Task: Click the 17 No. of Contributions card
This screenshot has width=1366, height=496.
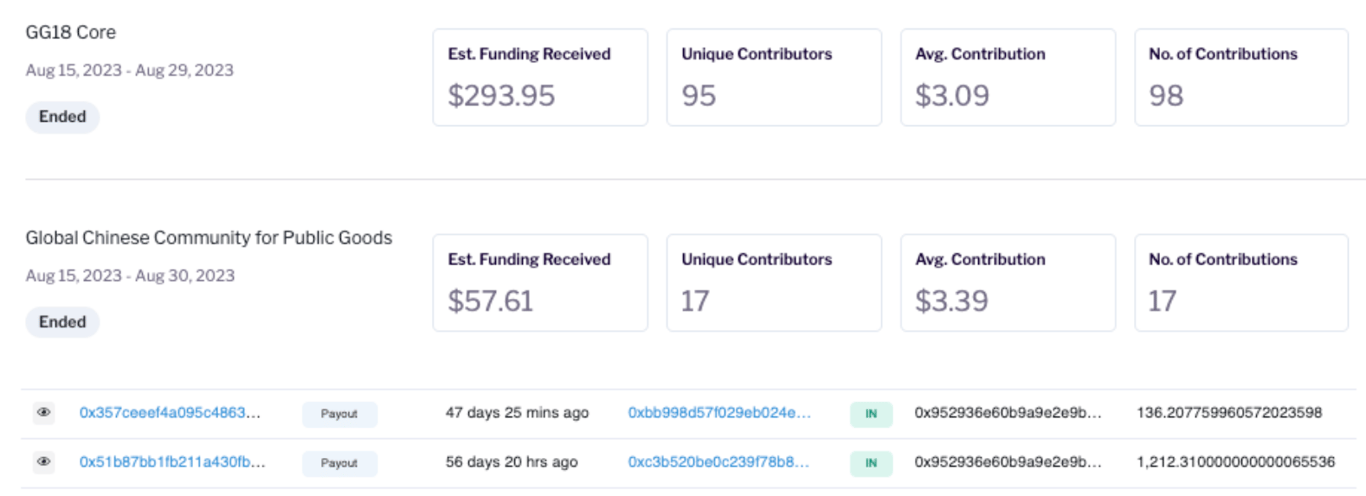Action: tap(1242, 283)
